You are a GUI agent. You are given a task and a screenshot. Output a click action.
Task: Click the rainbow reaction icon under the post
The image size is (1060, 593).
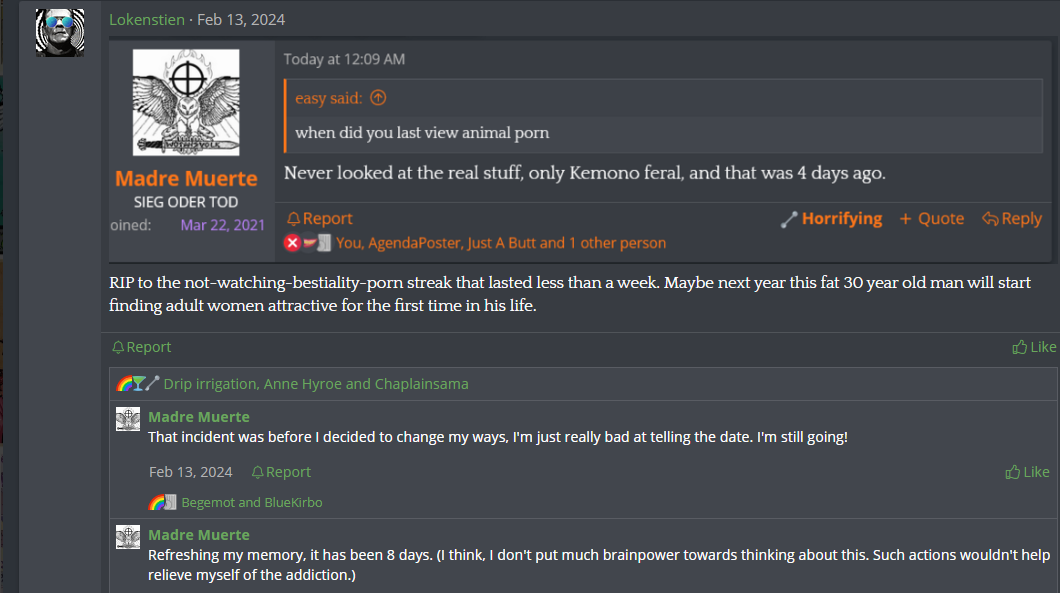pyautogui.click(x=124, y=383)
